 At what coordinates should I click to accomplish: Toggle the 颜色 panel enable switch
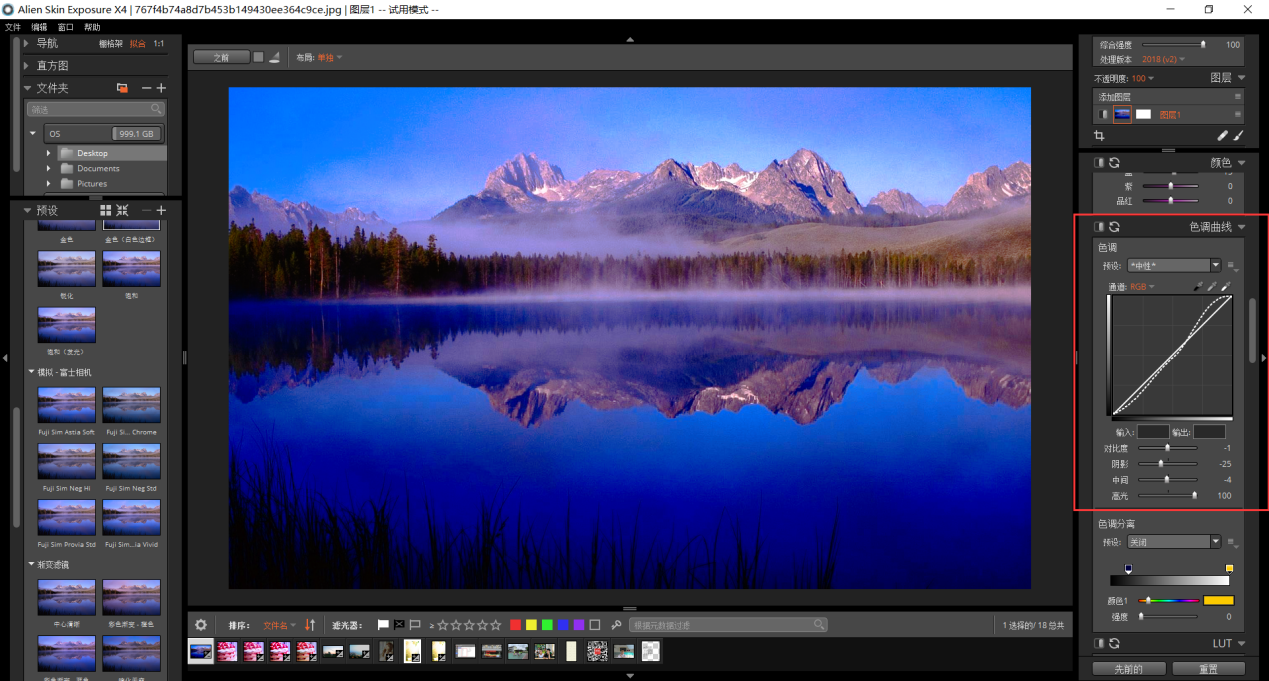tap(1099, 162)
